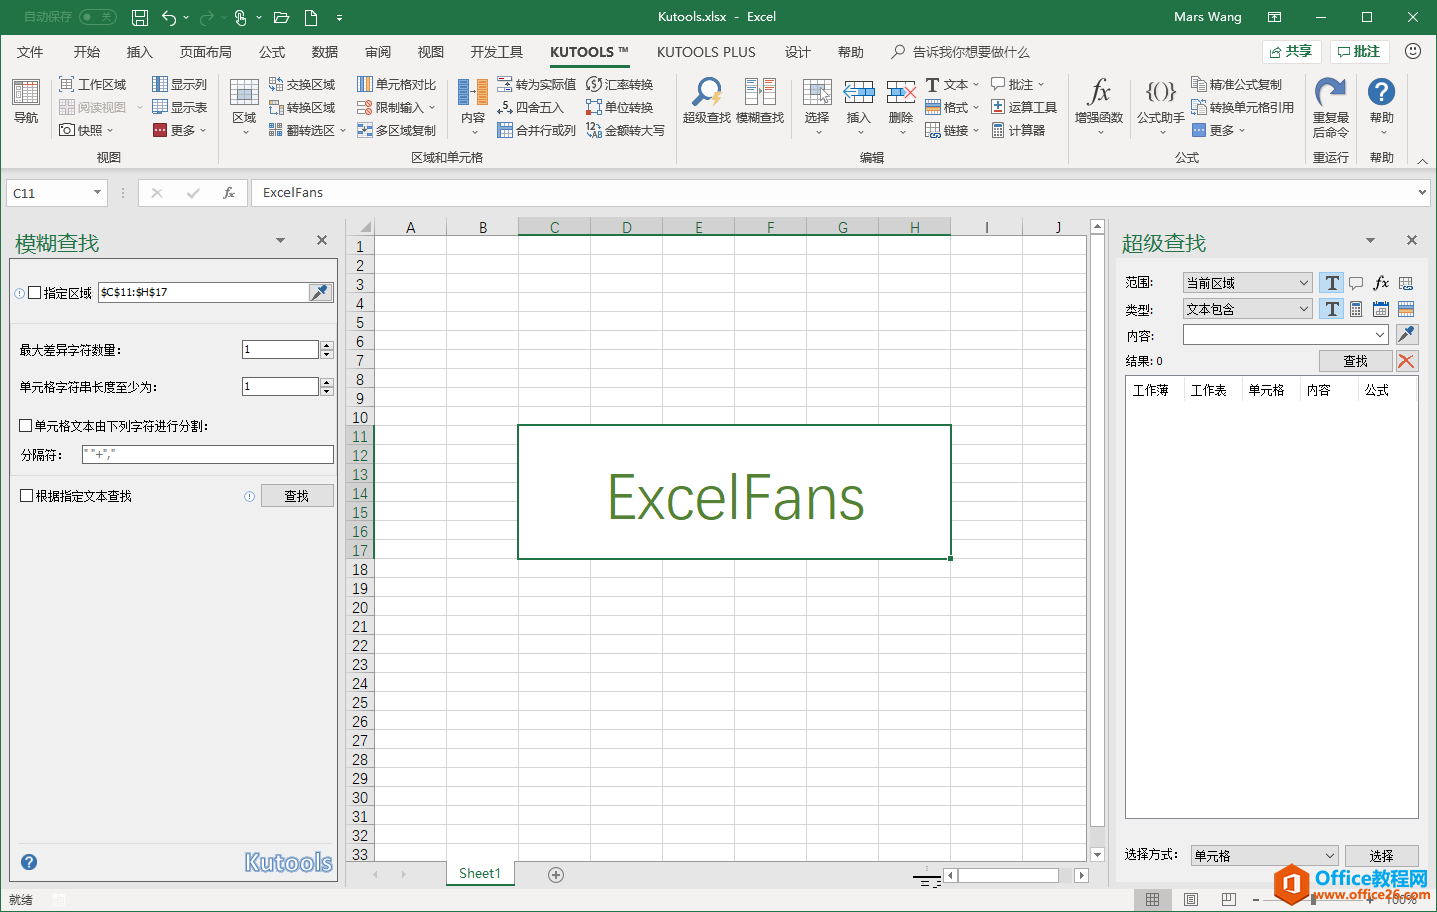Toggle the 自动保存 autosave switch
Image resolution: width=1437 pixels, height=912 pixels.
[97, 17]
